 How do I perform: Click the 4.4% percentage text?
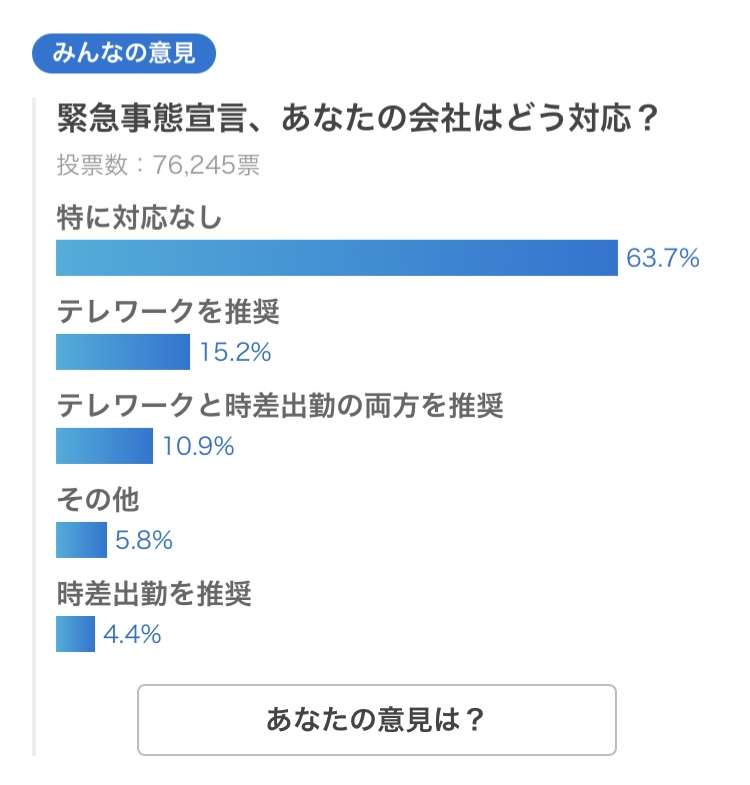(132, 634)
